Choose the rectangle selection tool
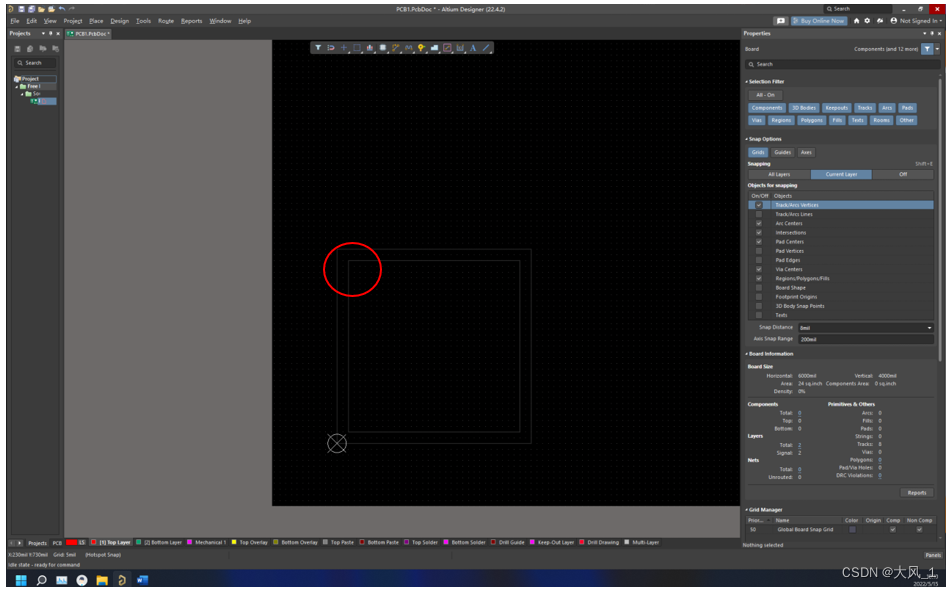 click(357, 48)
